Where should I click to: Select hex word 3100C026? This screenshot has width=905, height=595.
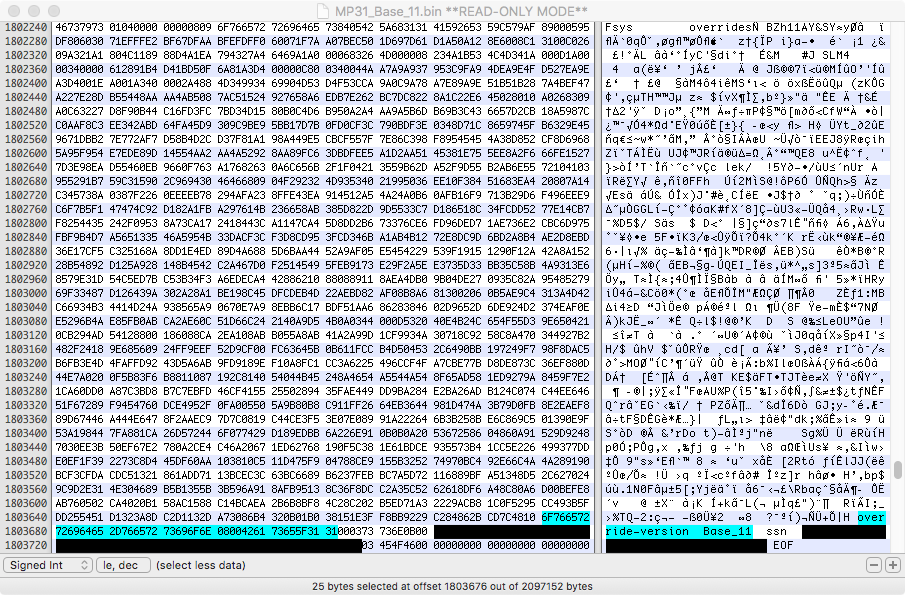[x=566, y=41]
